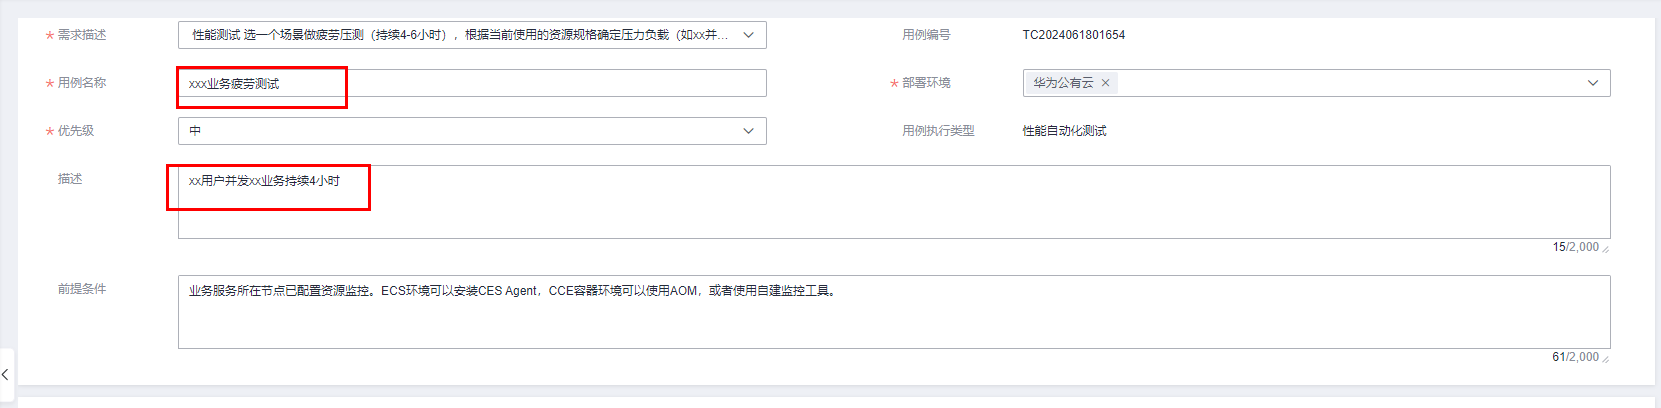Click the resize handle of the 描述 textarea

(x=1606, y=247)
